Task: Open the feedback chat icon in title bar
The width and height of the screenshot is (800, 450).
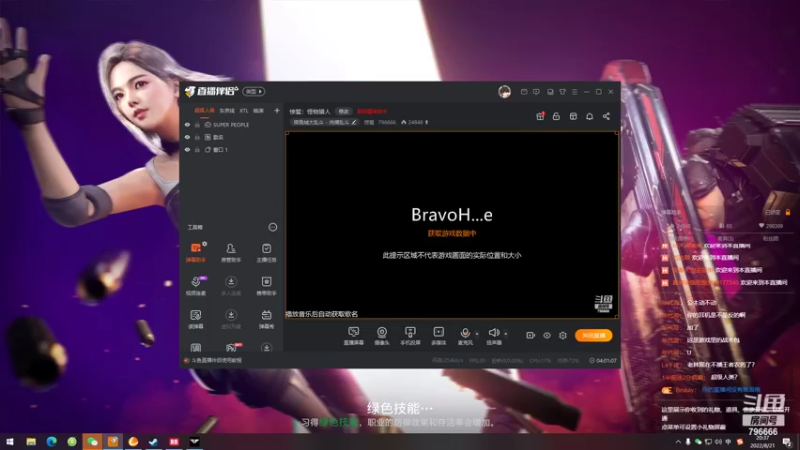Action: click(x=536, y=92)
